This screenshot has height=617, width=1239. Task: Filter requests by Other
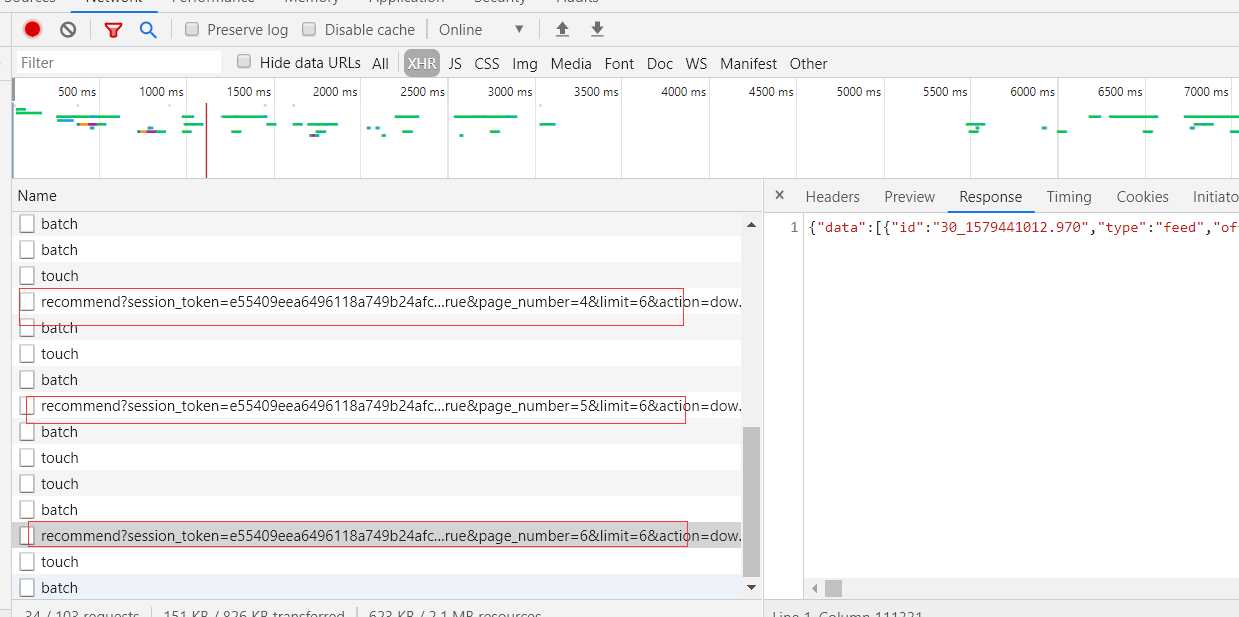point(808,63)
